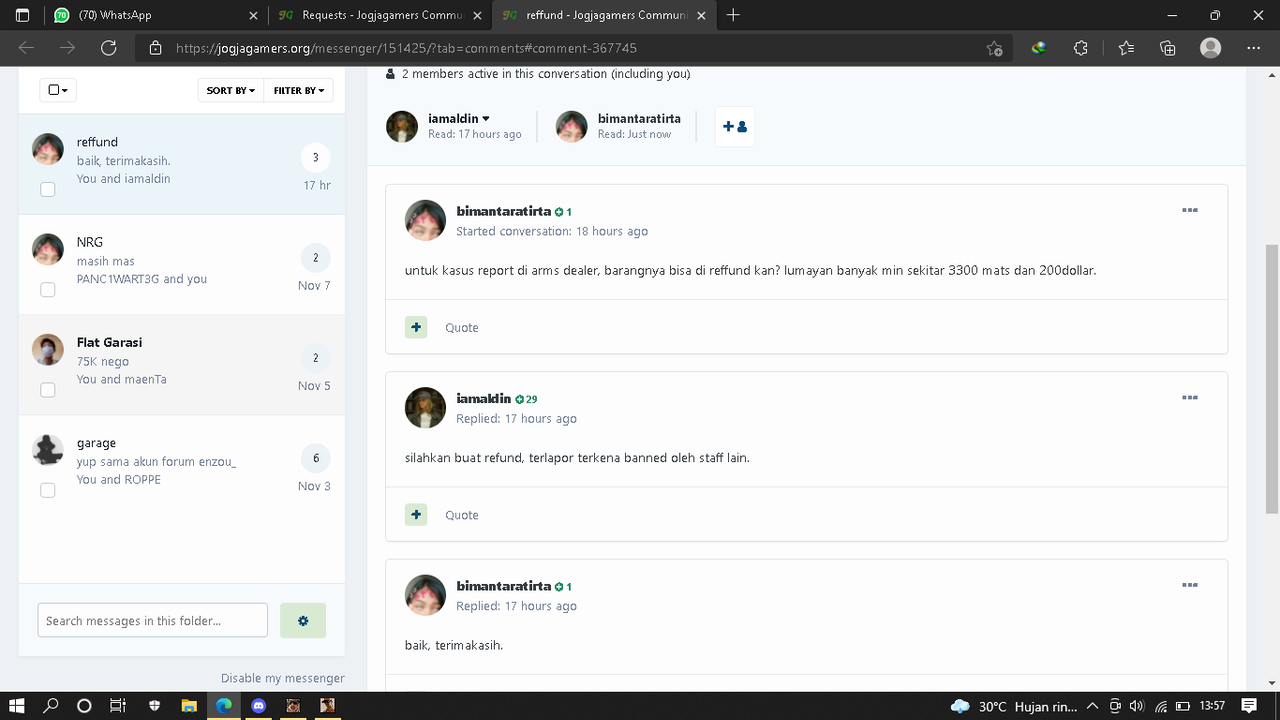
Task: Click the weather 30°C widget on taskbar
Action: [1013, 706]
